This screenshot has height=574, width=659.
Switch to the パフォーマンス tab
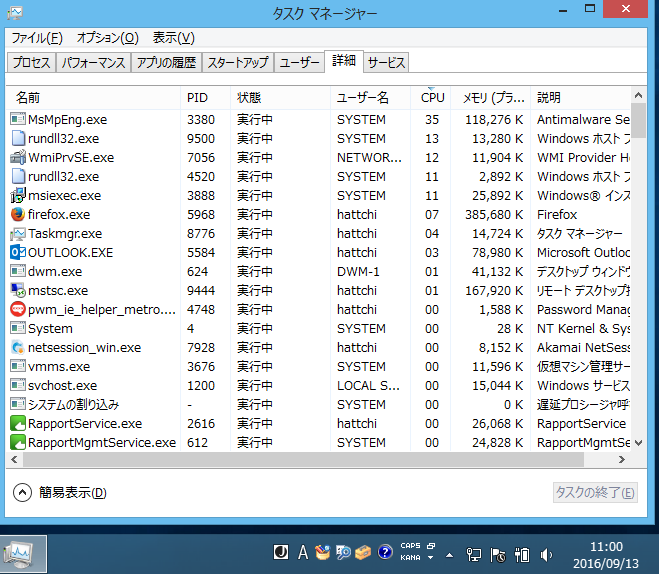93,63
